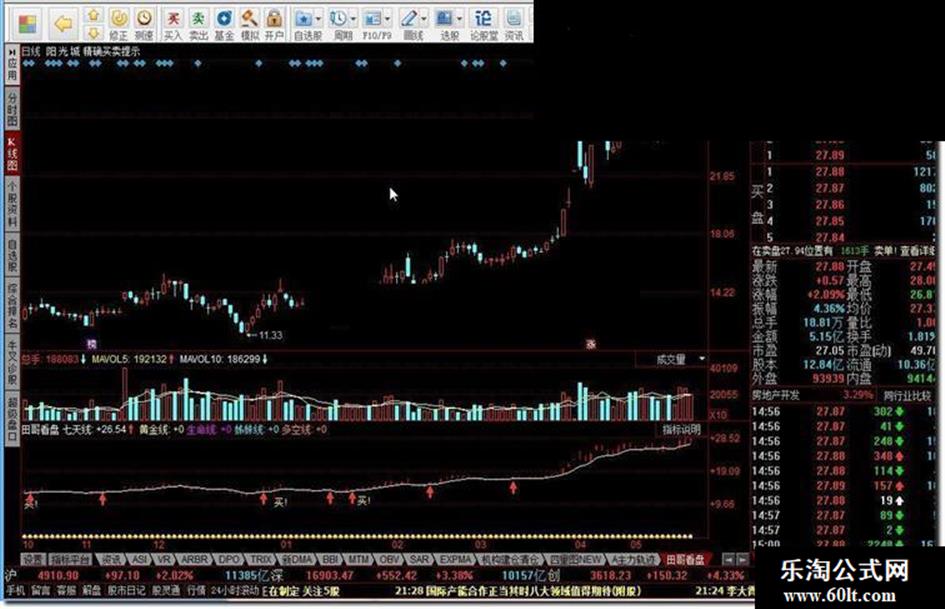Click the 指标说明 button
The image size is (945, 609).
click(x=682, y=429)
